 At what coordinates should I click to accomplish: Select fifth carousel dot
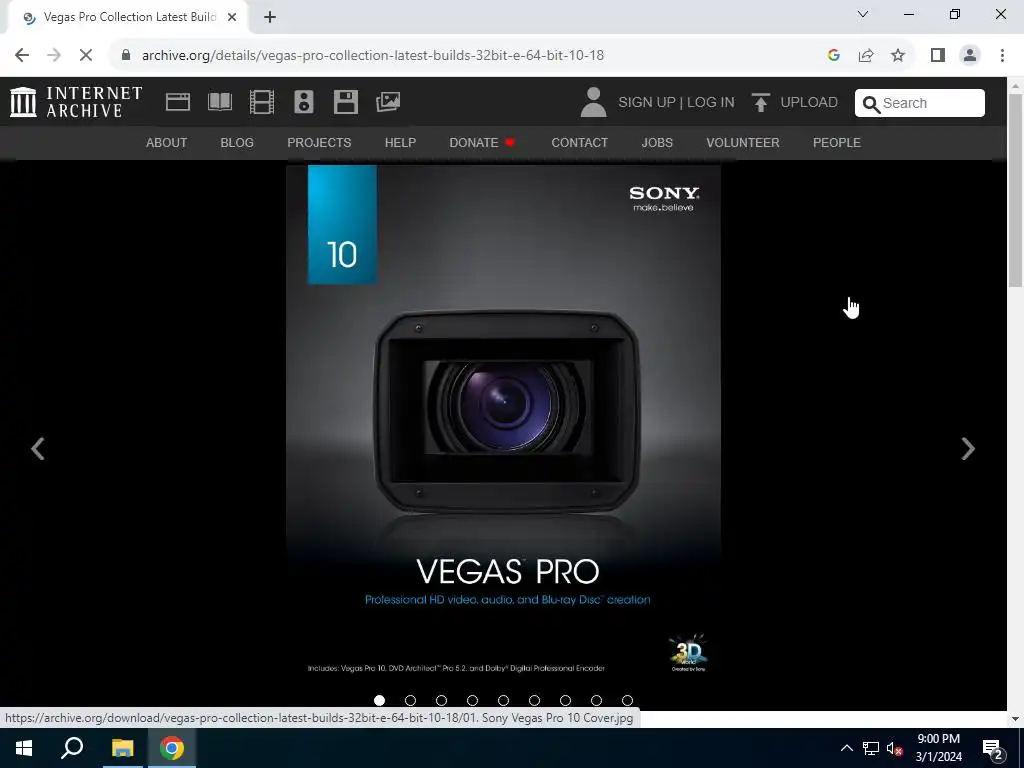pos(504,700)
